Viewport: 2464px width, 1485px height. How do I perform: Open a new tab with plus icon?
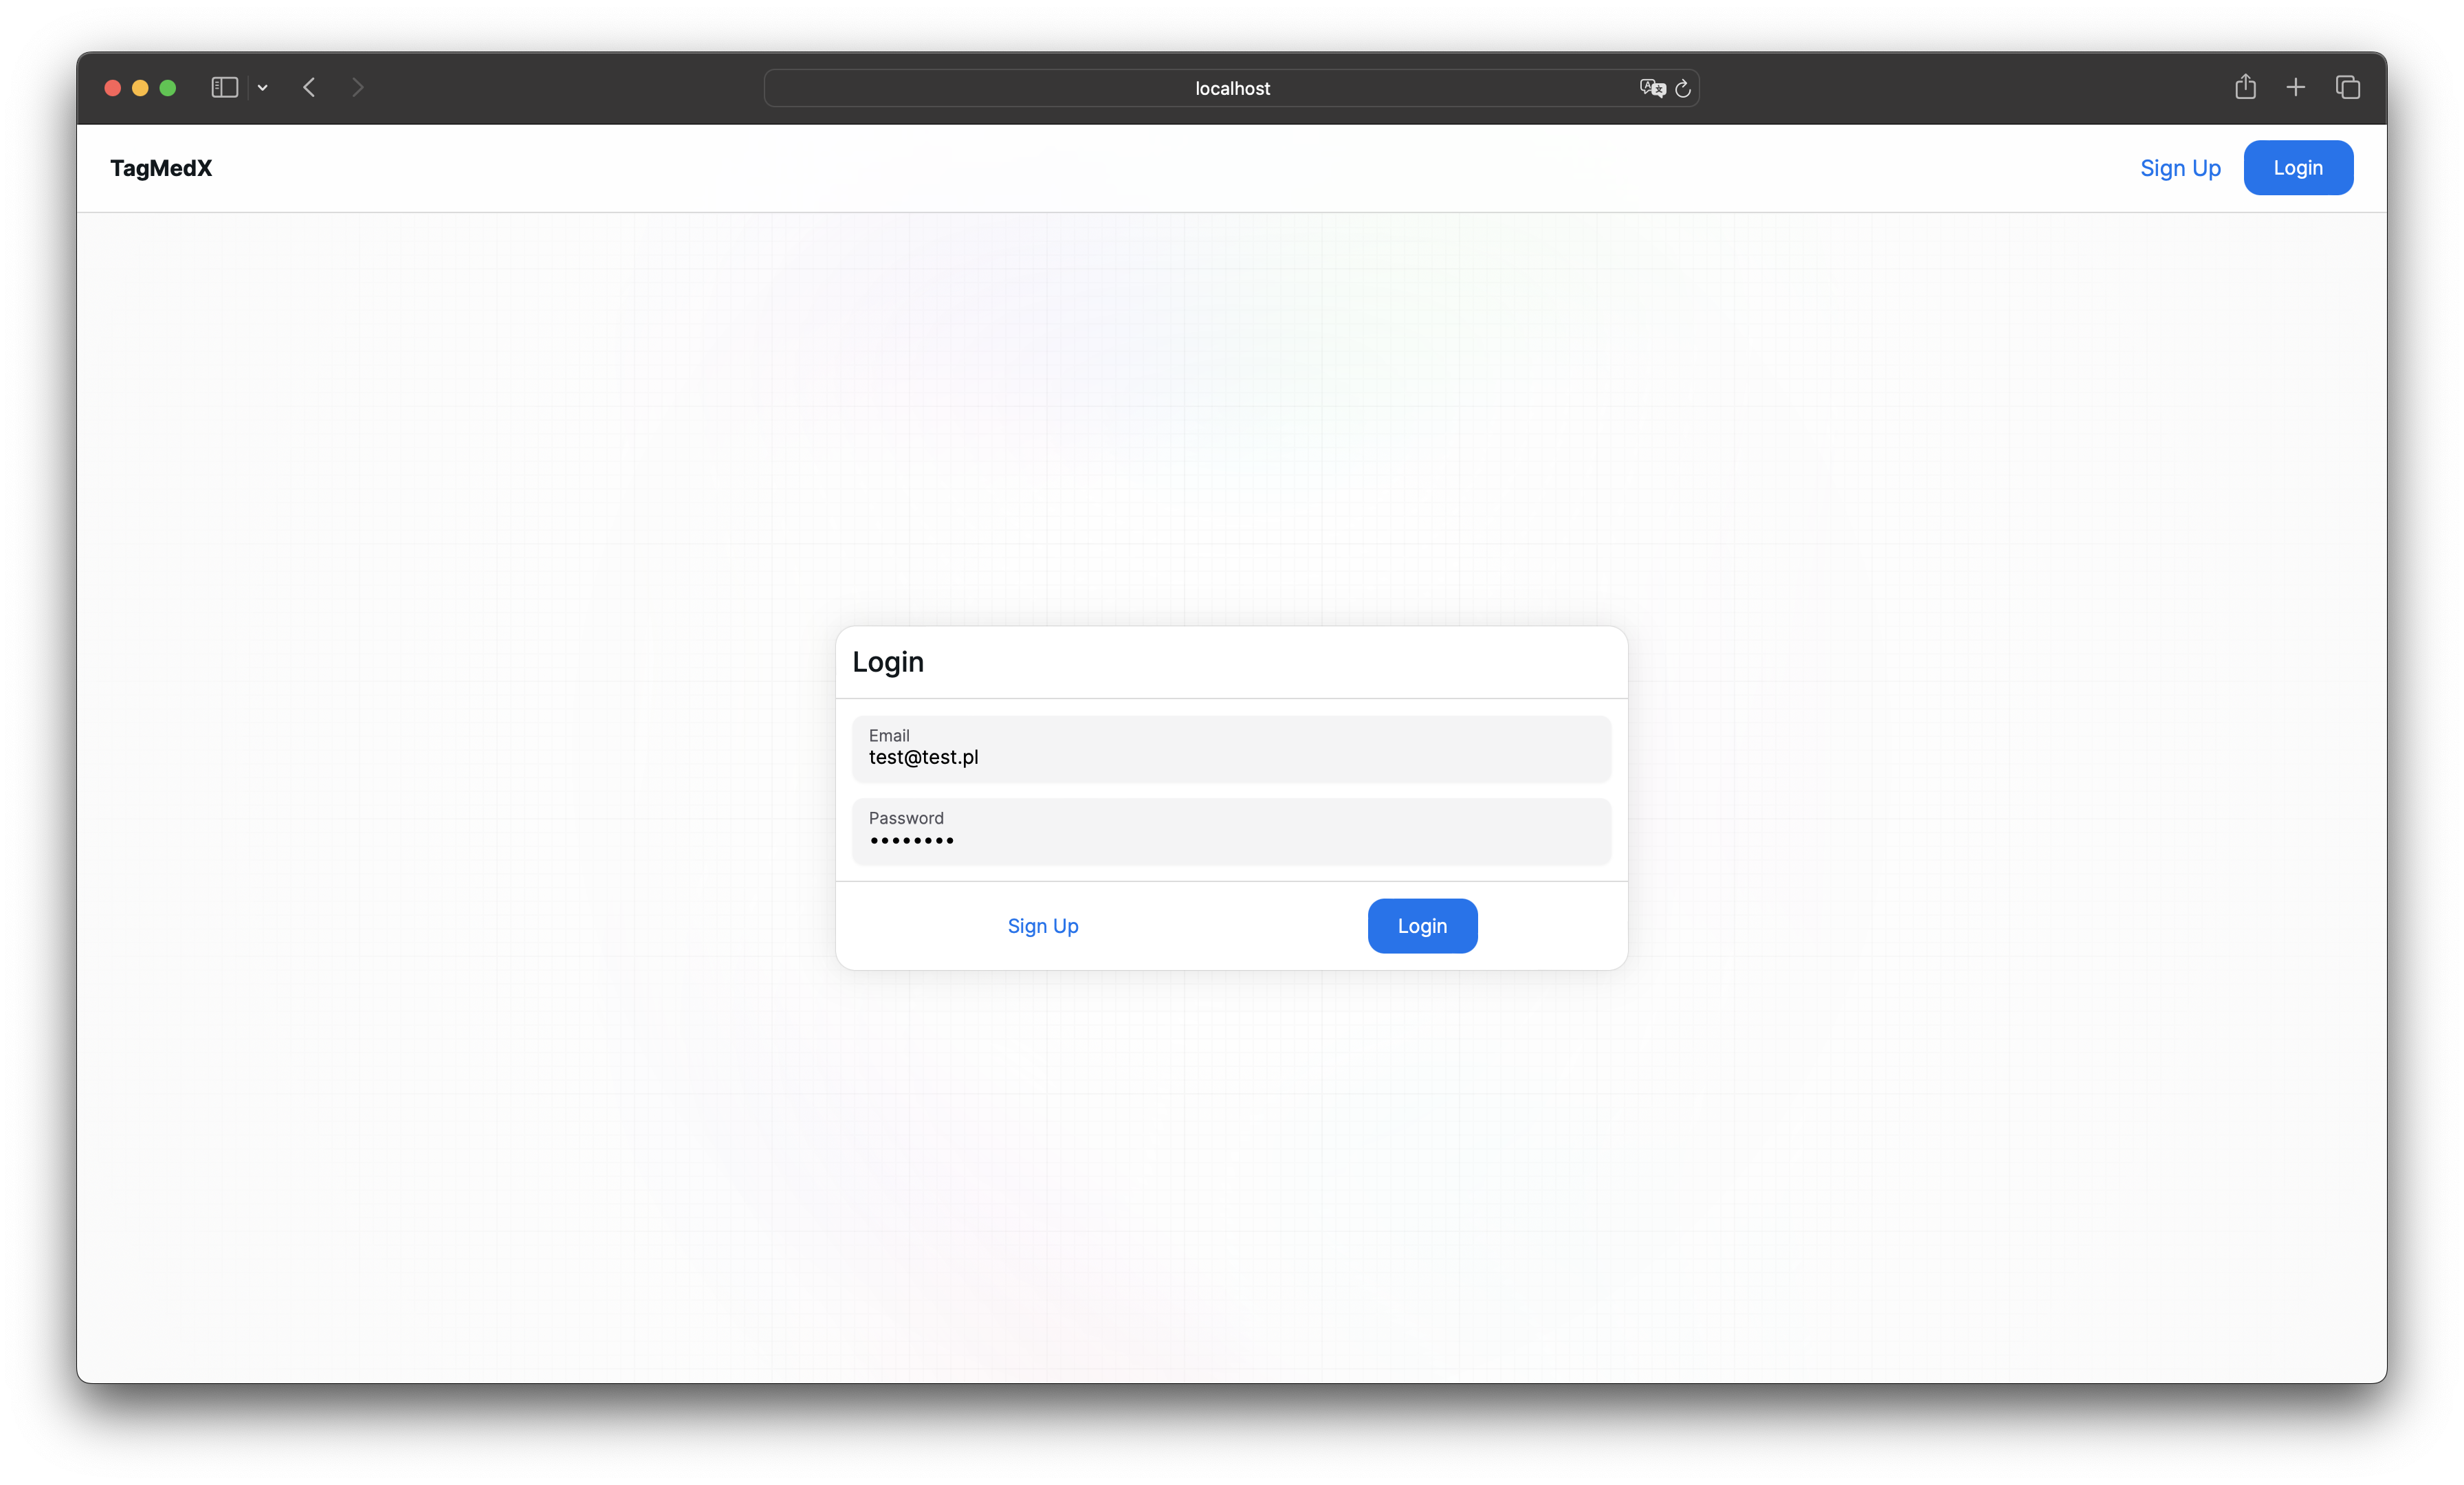tap(2296, 88)
